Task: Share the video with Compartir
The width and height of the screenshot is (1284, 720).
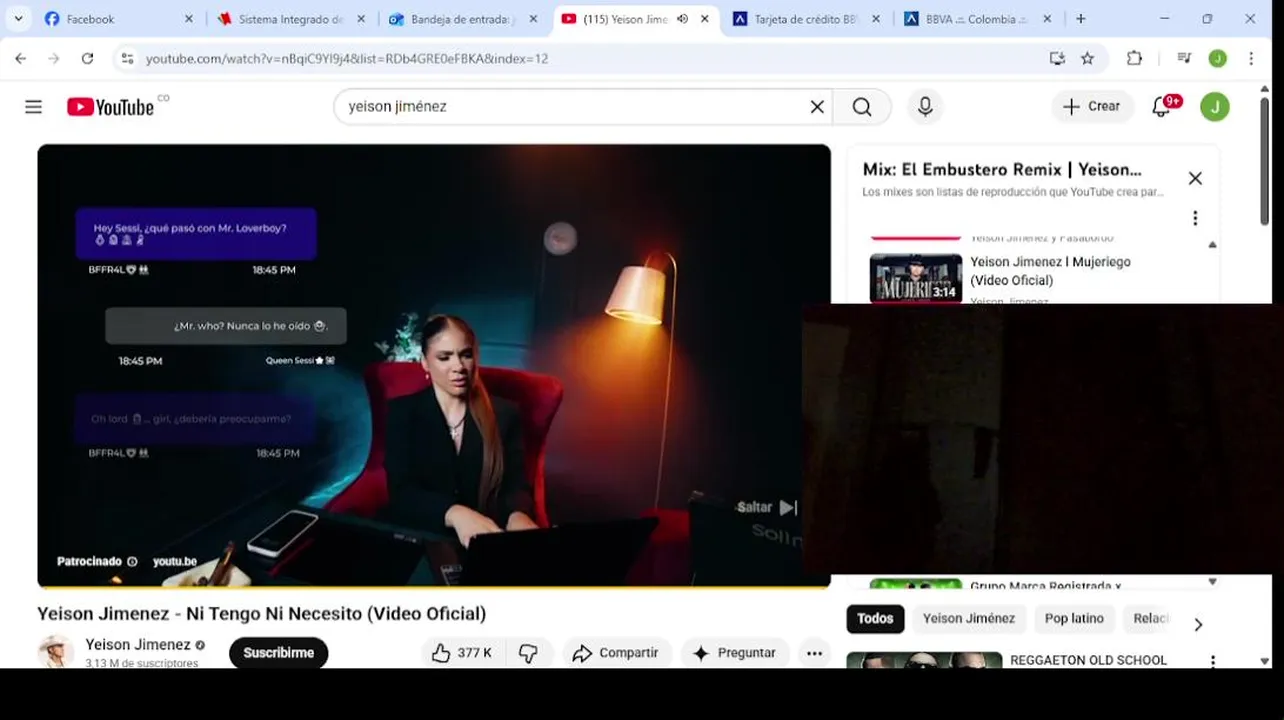Action: coord(615,653)
